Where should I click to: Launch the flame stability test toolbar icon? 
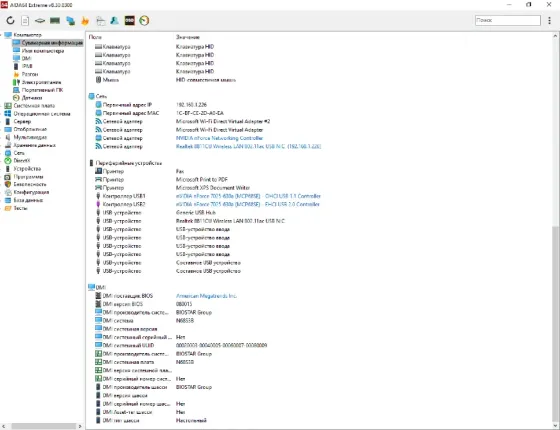point(85,21)
